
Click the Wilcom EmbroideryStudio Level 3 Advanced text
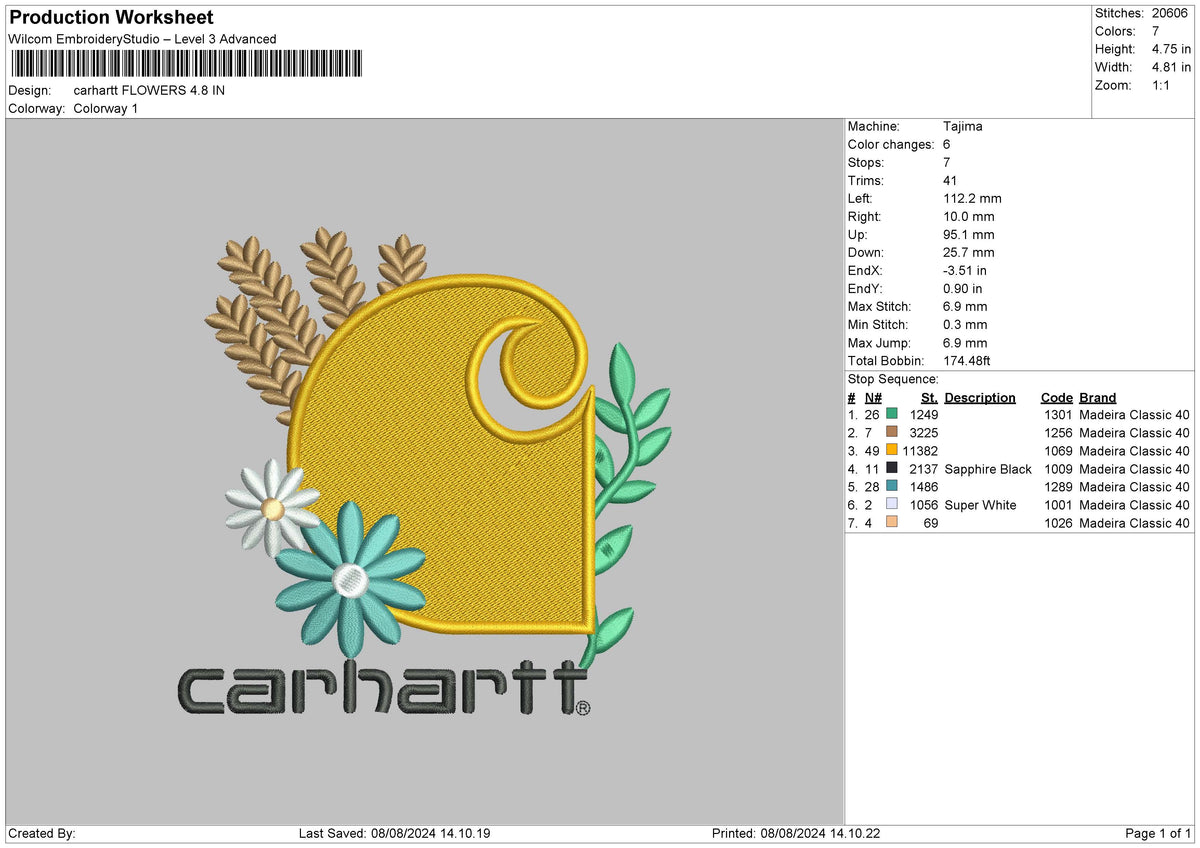pos(142,39)
